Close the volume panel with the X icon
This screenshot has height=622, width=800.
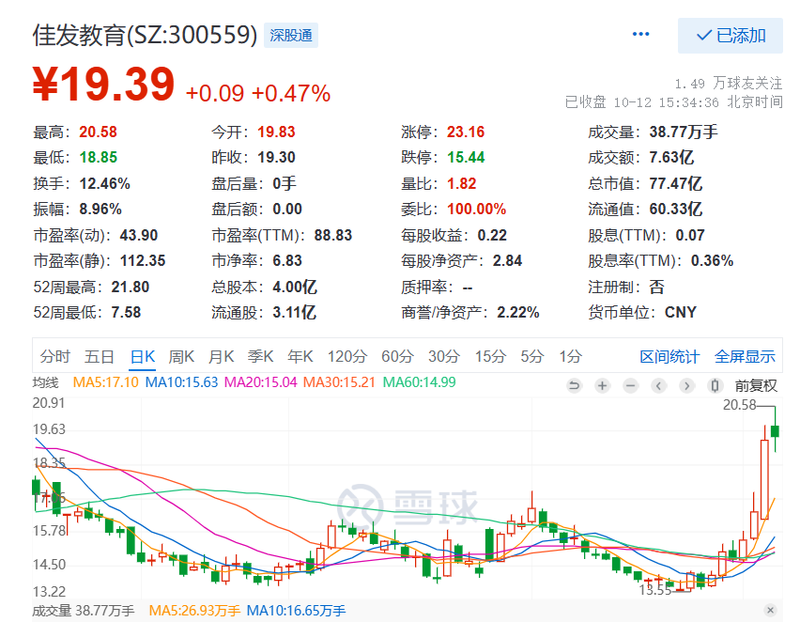point(770,610)
